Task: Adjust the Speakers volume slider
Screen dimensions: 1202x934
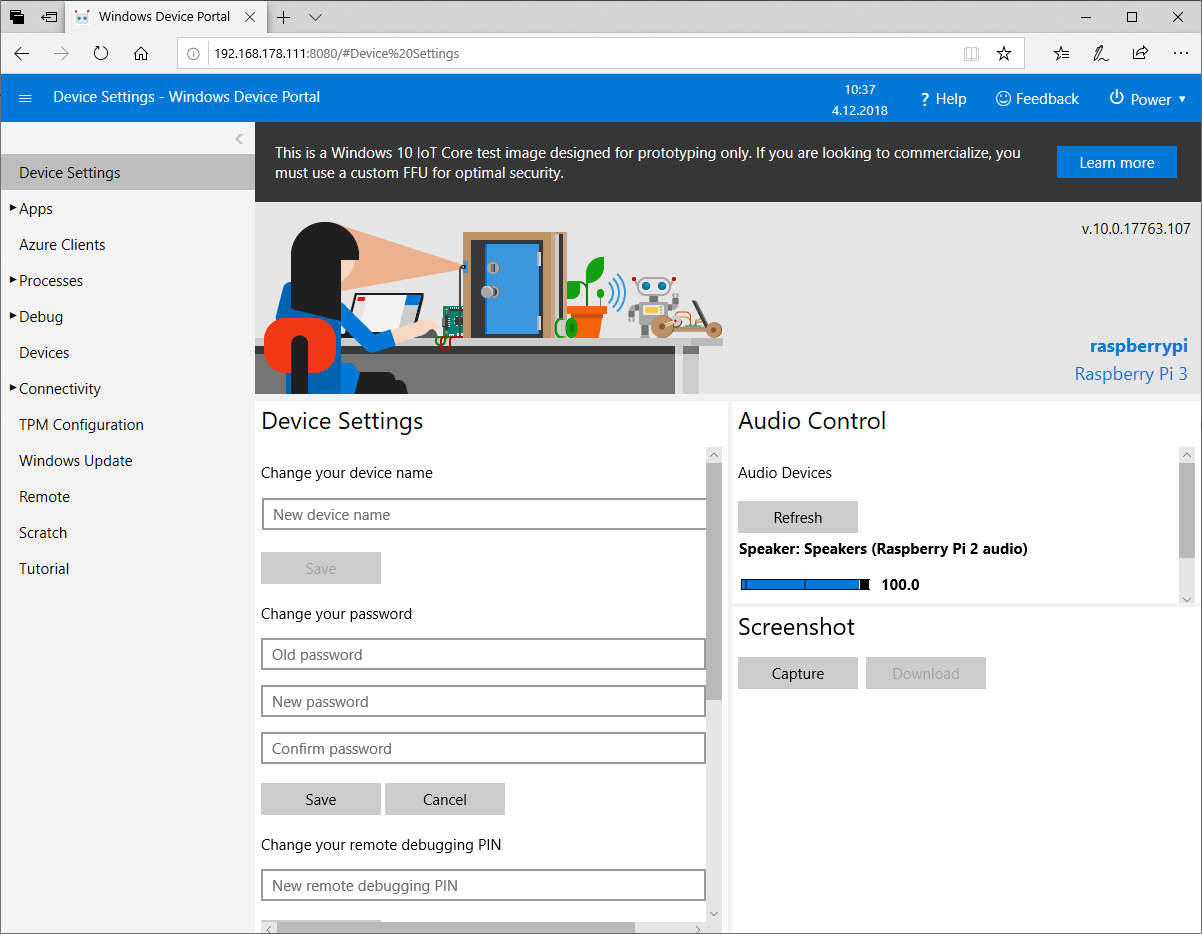Action: (x=805, y=584)
